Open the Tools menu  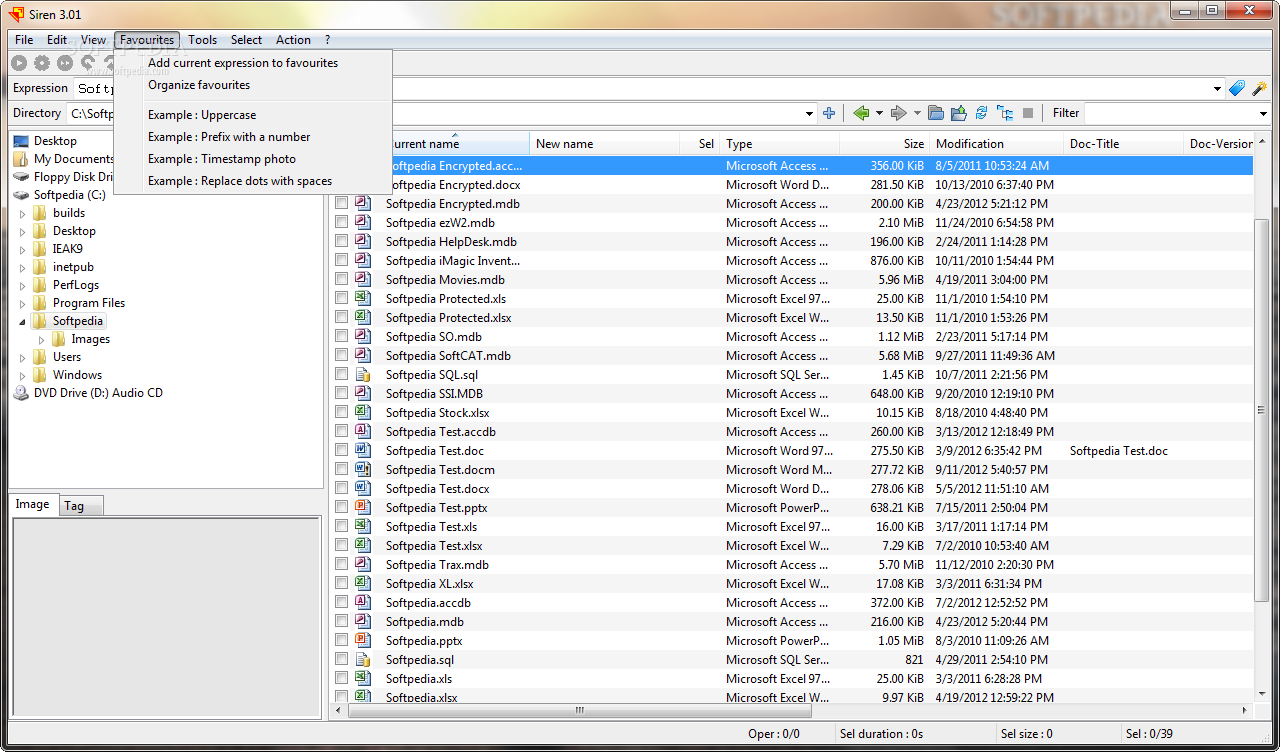(x=202, y=40)
